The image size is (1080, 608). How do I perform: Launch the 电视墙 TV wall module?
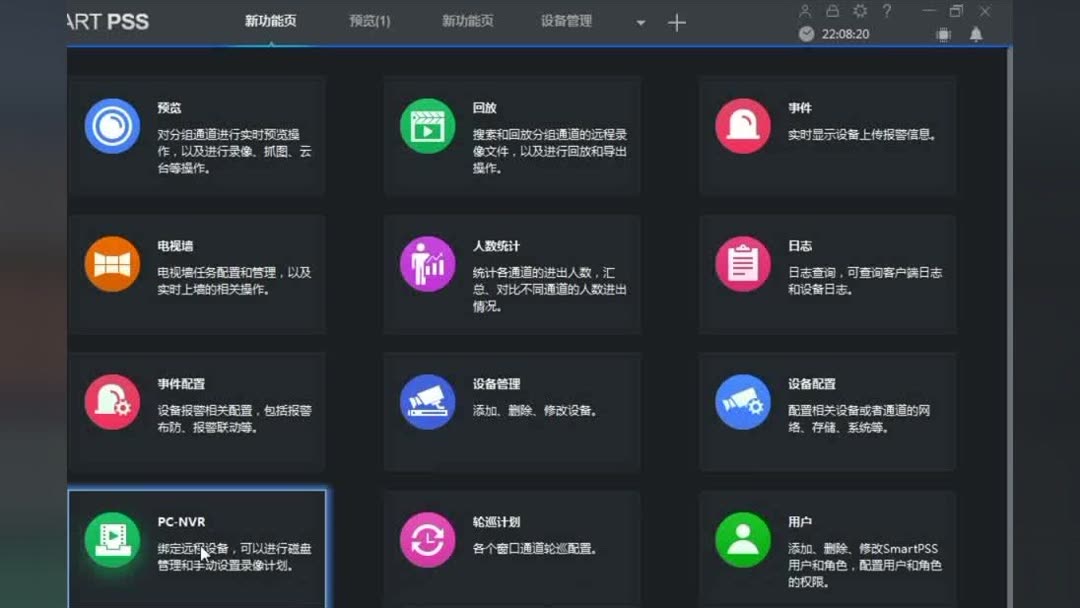tap(195, 273)
